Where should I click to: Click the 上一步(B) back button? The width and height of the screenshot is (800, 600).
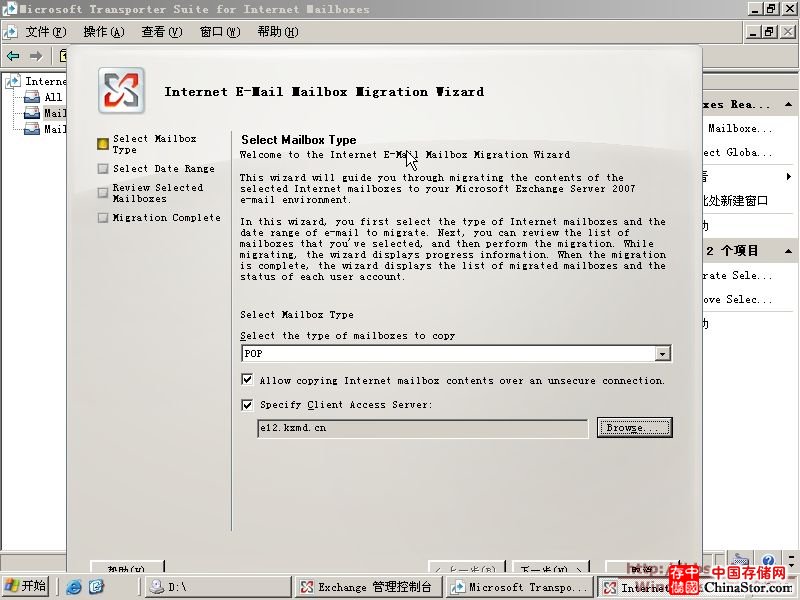pyautogui.click(x=466, y=568)
